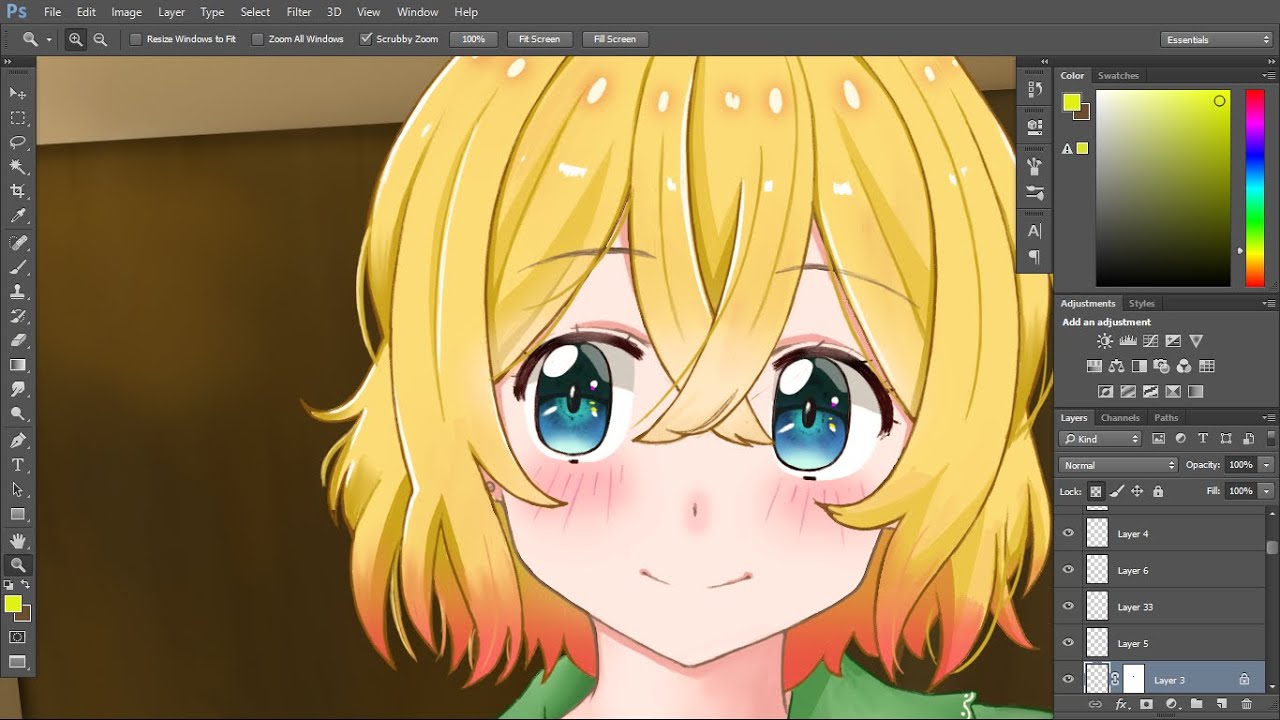The image size is (1280, 720).
Task: Enable Zoom All Windows checkbox
Action: click(x=258, y=39)
